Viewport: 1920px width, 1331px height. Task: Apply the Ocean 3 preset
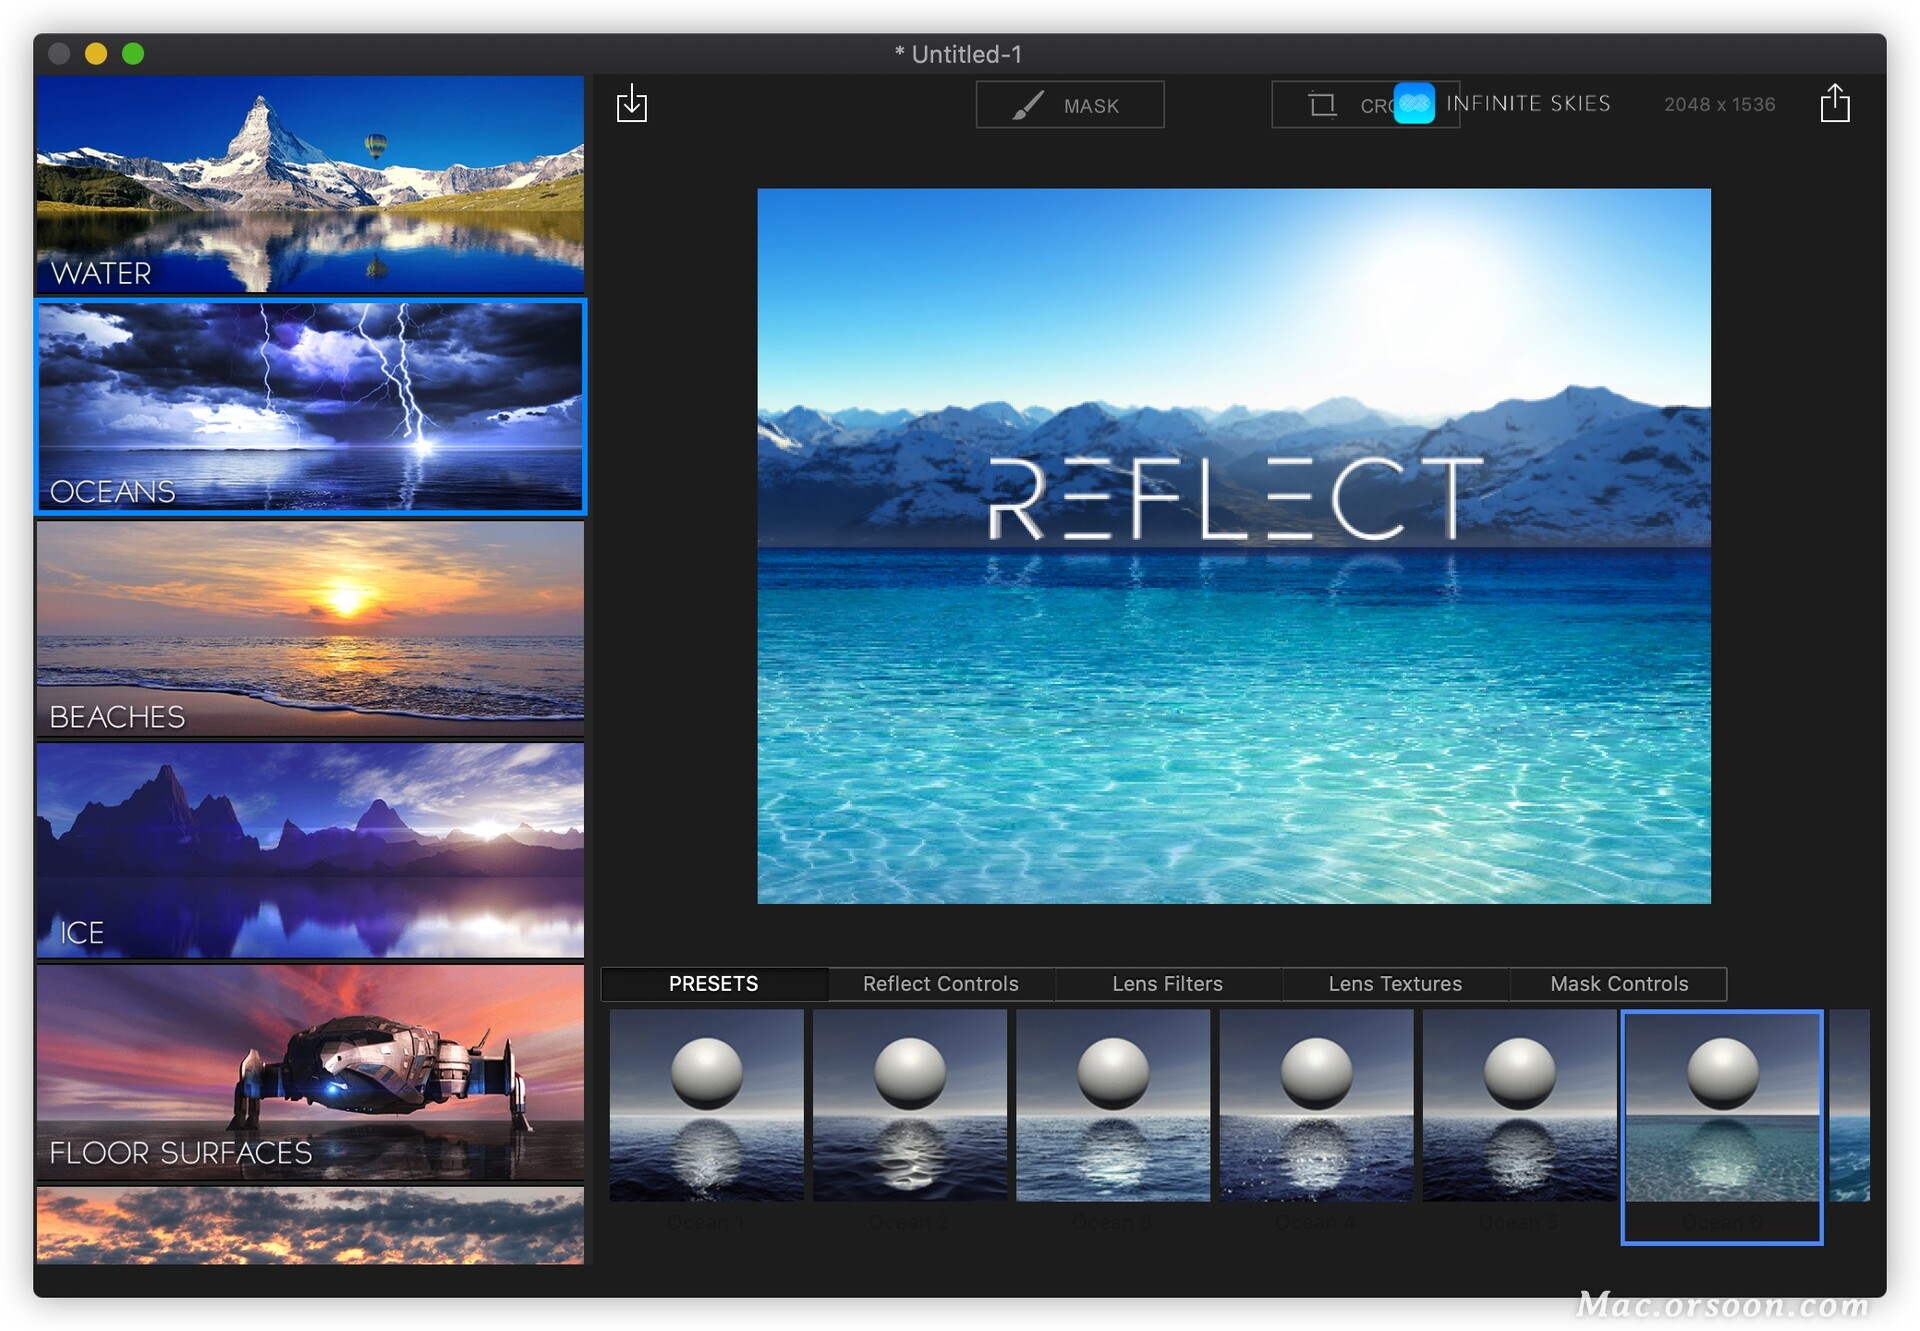(x=1112, y=1105)
